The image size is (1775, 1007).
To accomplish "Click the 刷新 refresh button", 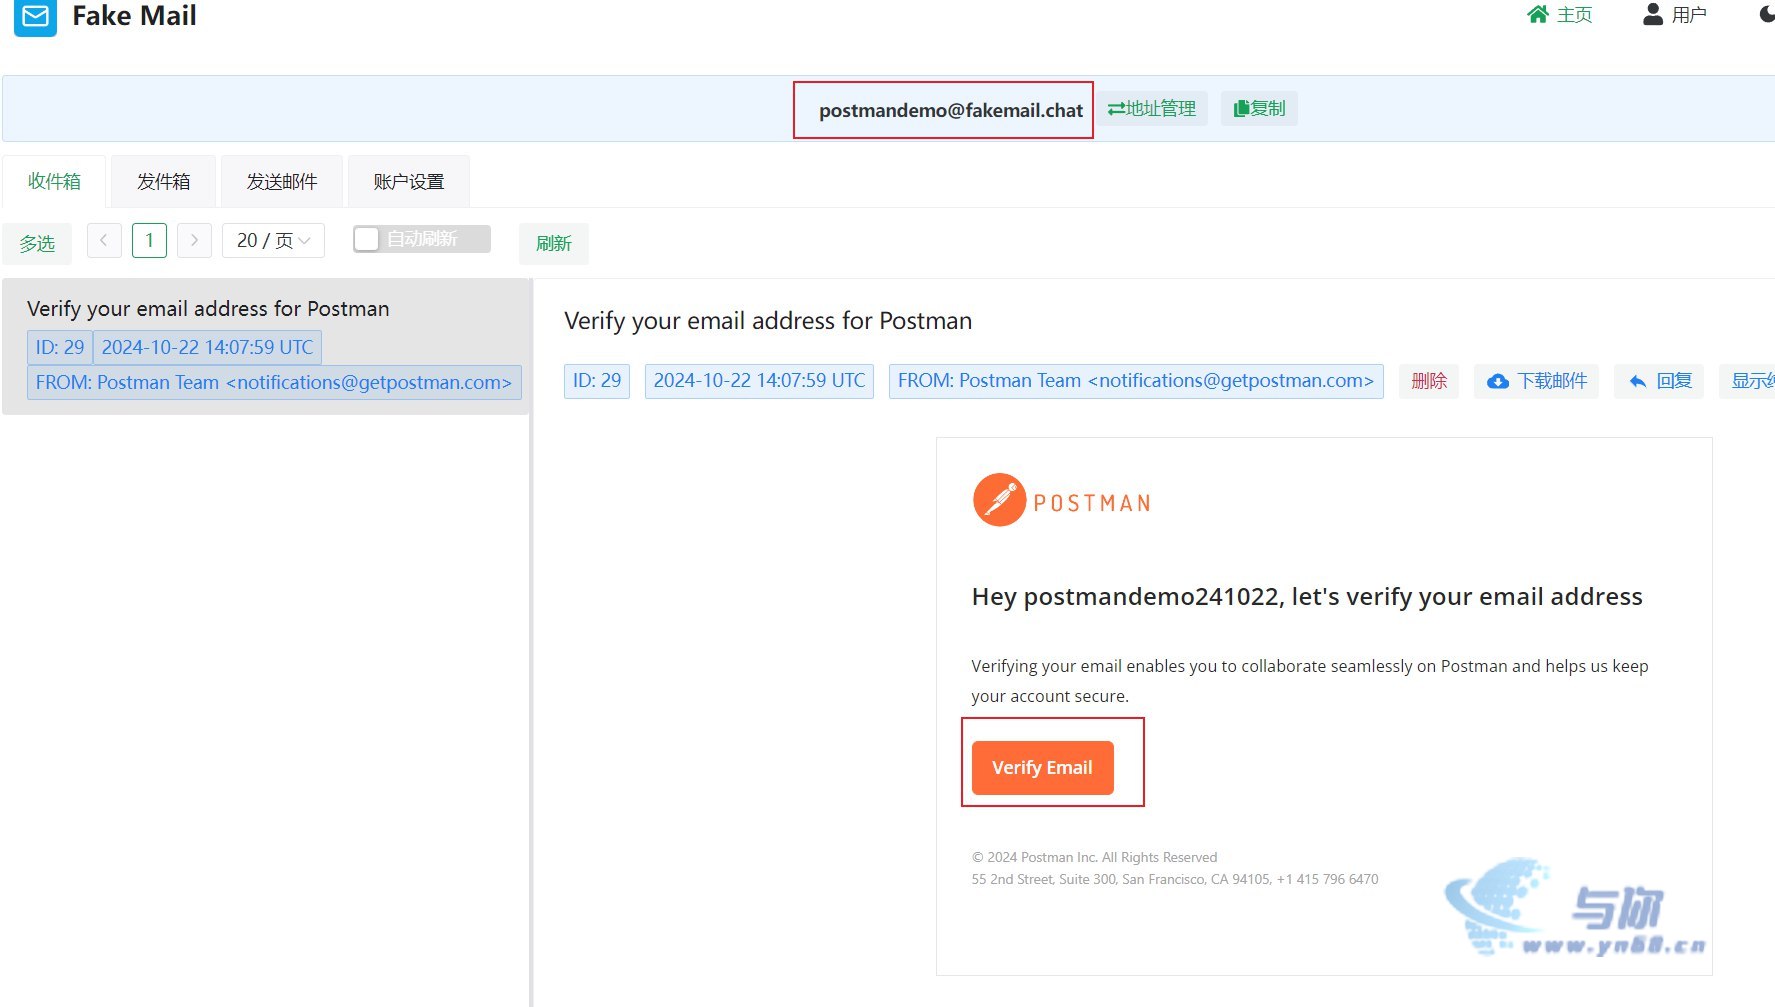I will 553,243.
